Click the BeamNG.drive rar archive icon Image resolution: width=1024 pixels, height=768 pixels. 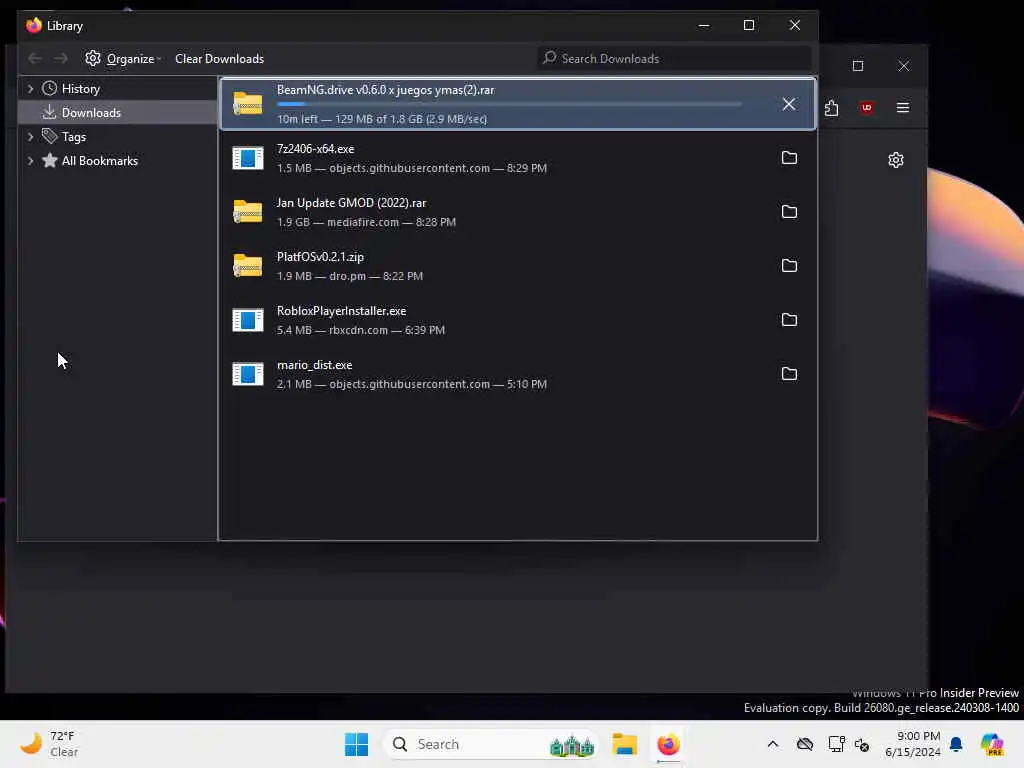tap(248, 104)
